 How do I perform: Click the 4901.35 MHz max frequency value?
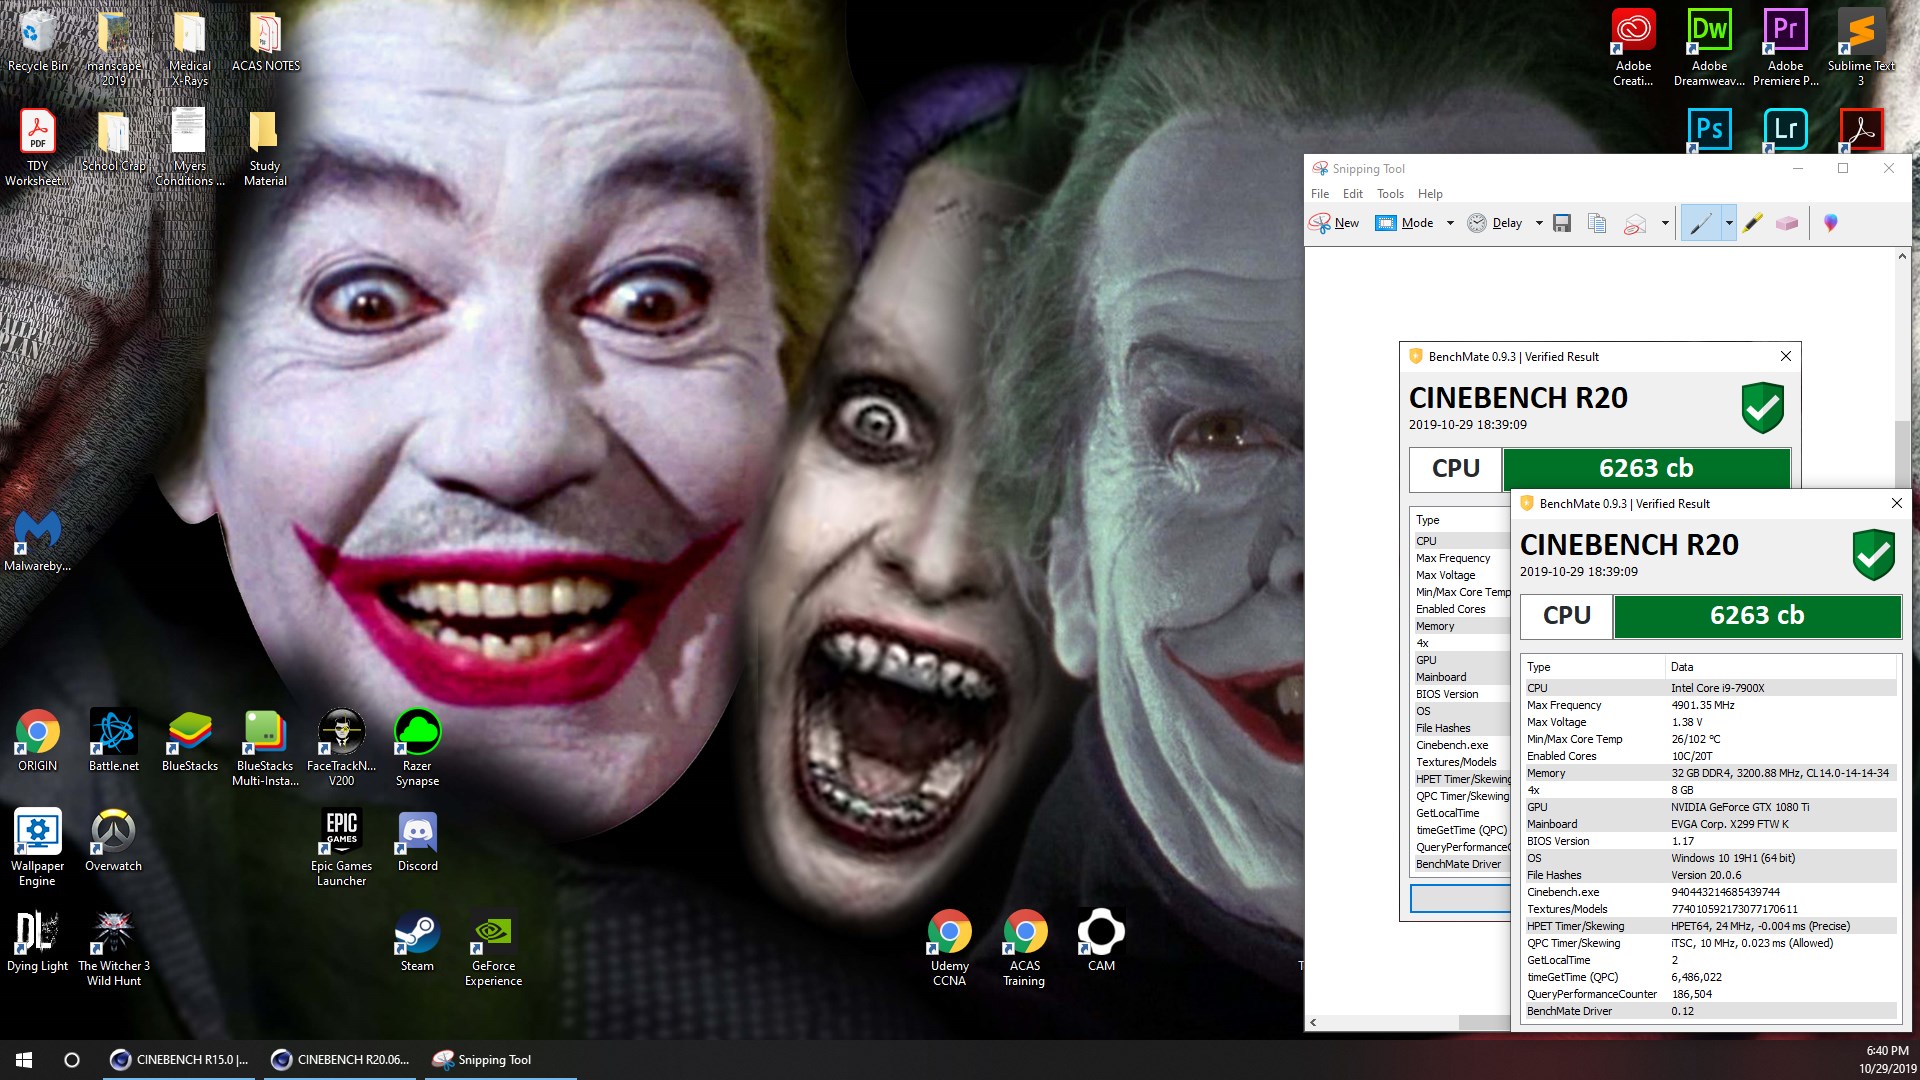coord(1702,705)
